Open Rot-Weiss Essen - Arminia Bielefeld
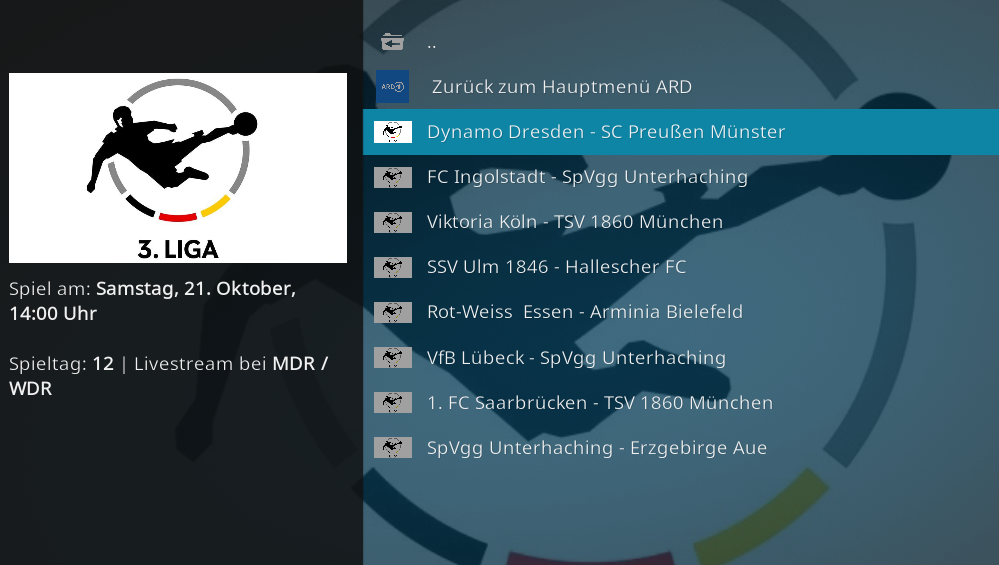The image size is (999, 565). pos(681,312)
